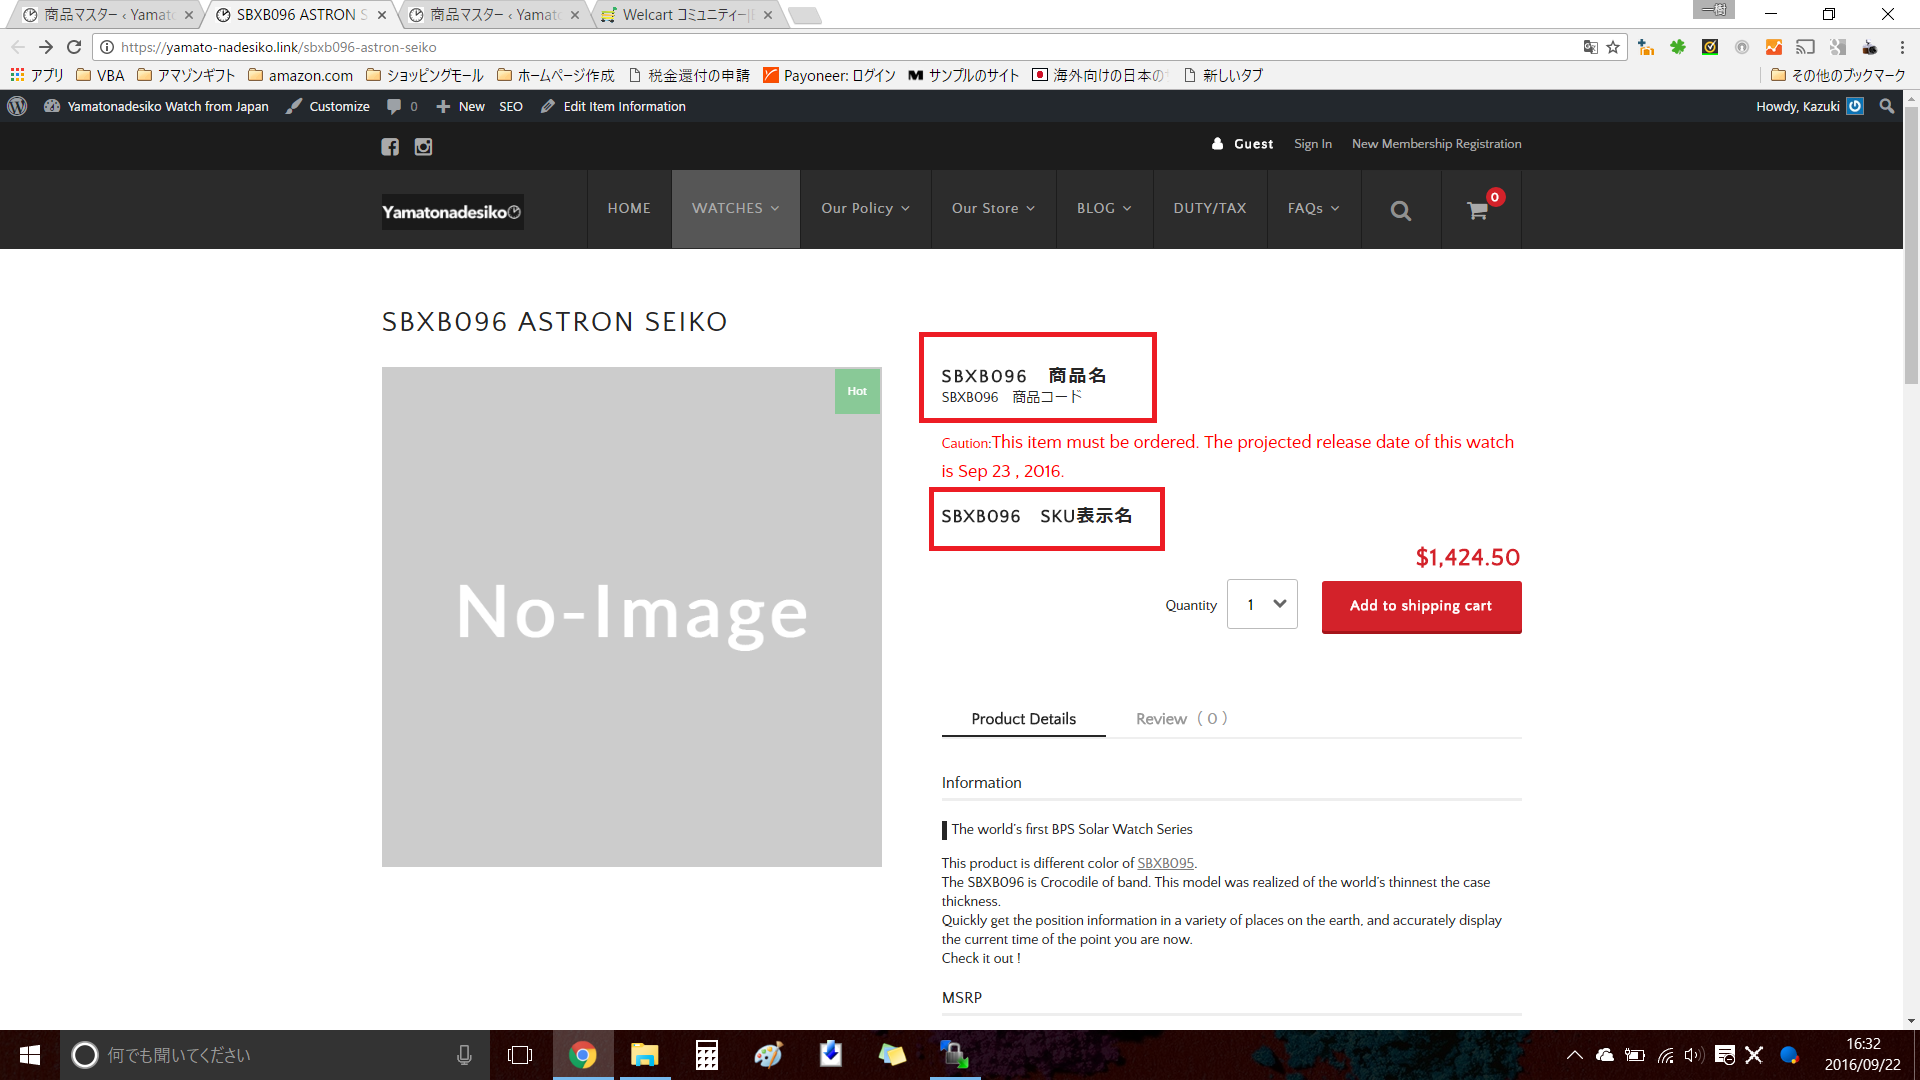
Task: Open the Payoneer ログイン bookmark
Action: coord(829,75)
